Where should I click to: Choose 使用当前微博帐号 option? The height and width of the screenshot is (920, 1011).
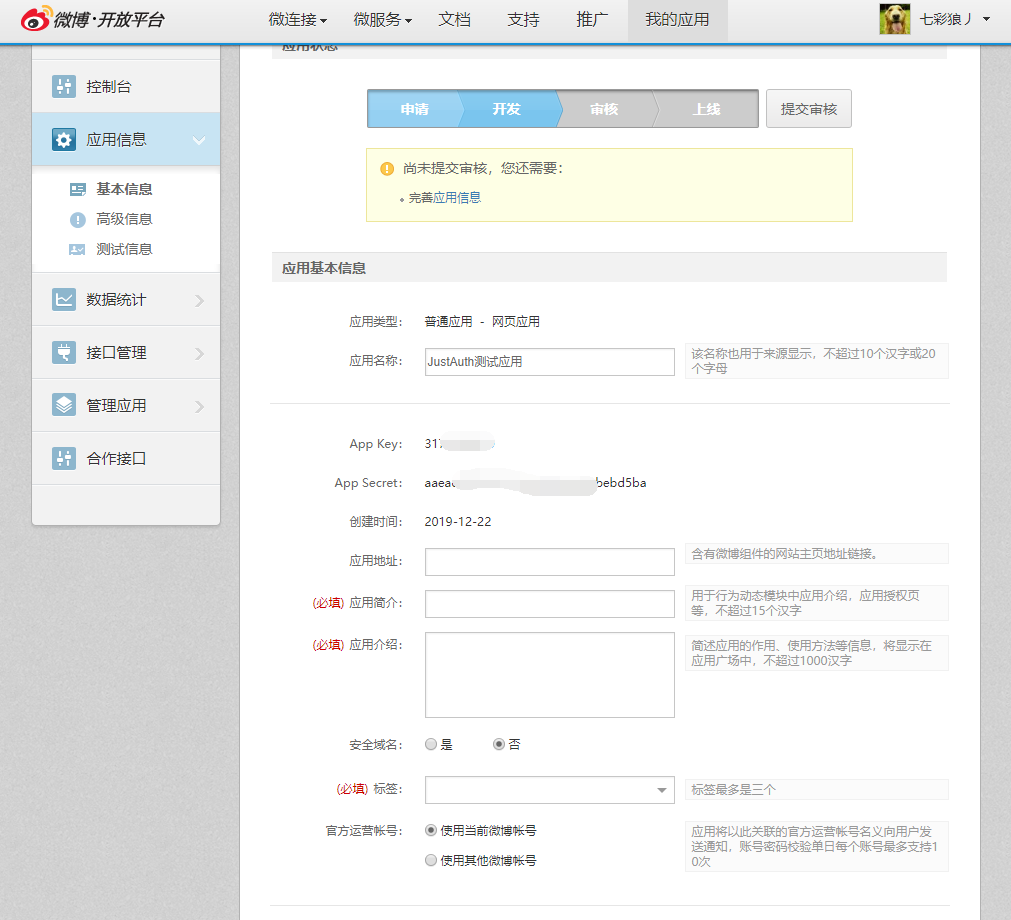[431, 830]
